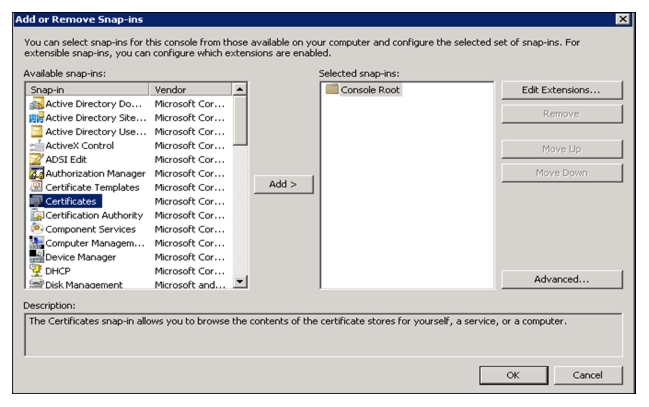649x407 pixels.
Task: Click the Certificate Templates icon
Action: pyautogui.click(x=36, y=187)
